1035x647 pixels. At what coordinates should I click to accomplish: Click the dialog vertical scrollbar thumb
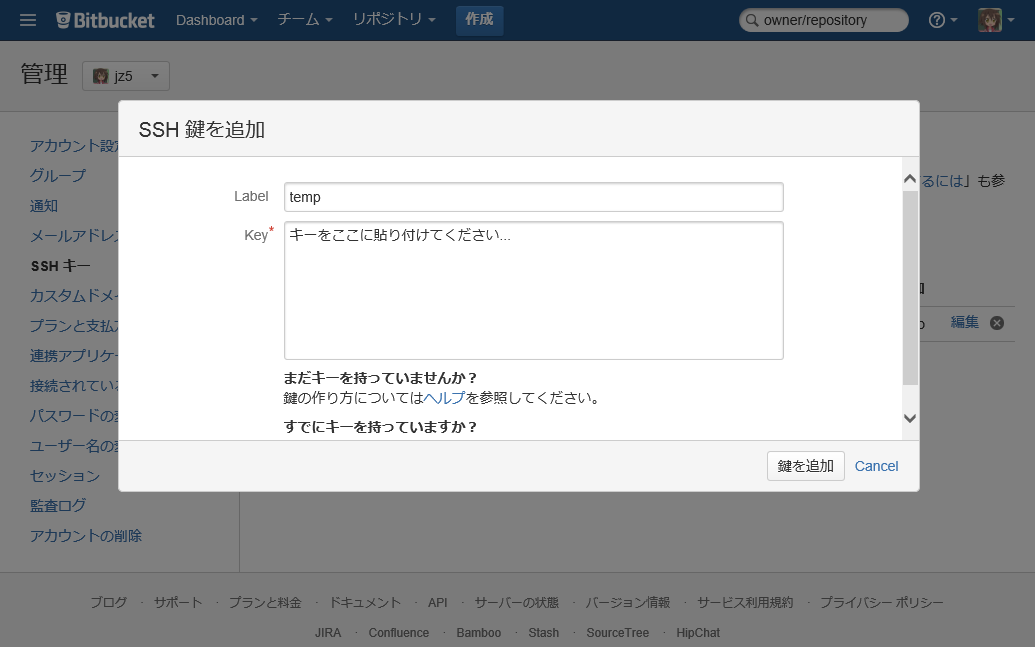(x=909, y=288)
